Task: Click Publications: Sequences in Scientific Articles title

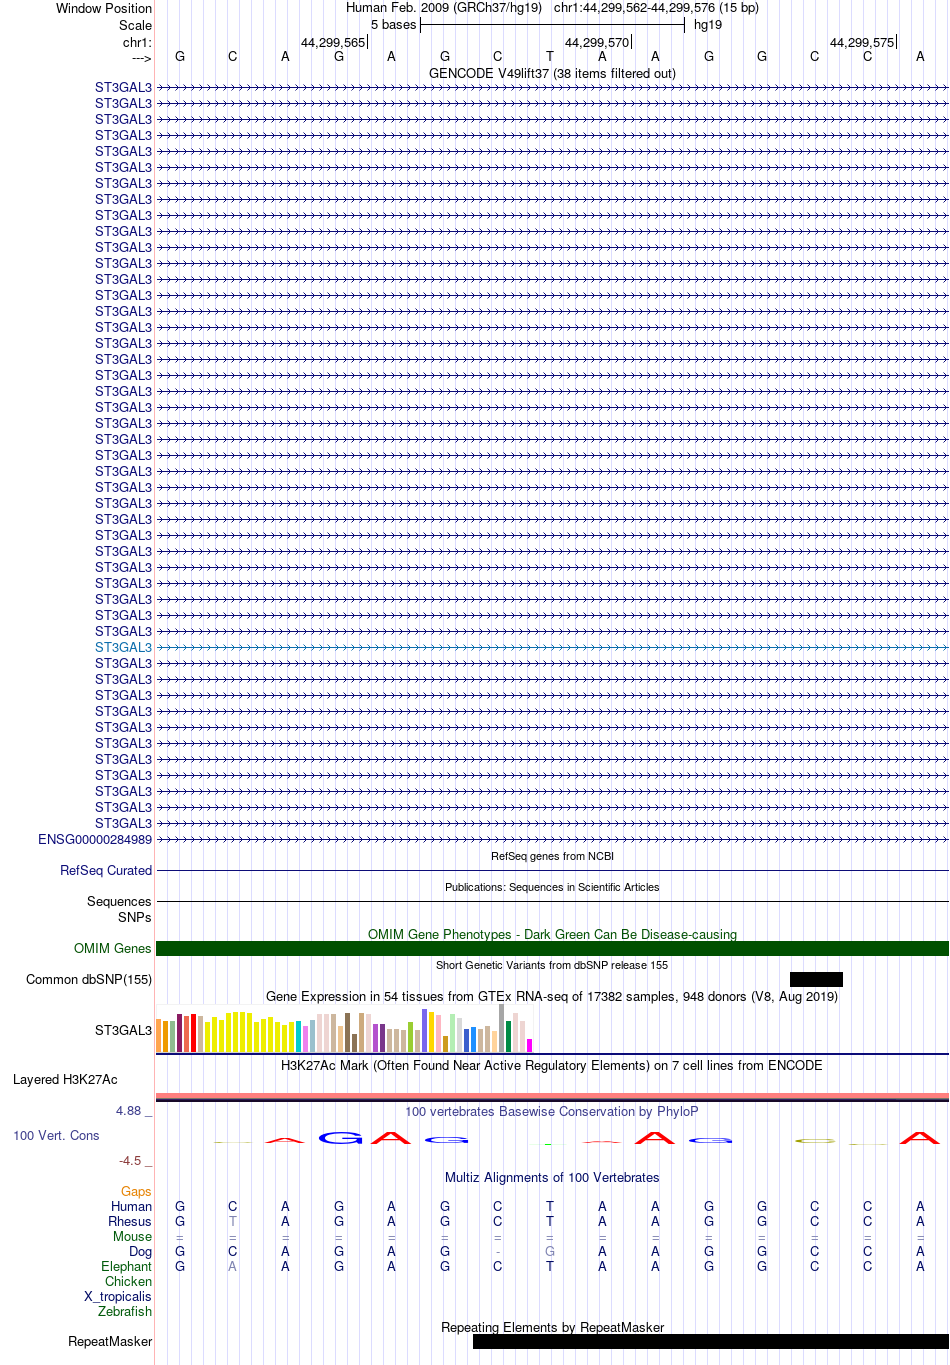Action: pos(552,887)
